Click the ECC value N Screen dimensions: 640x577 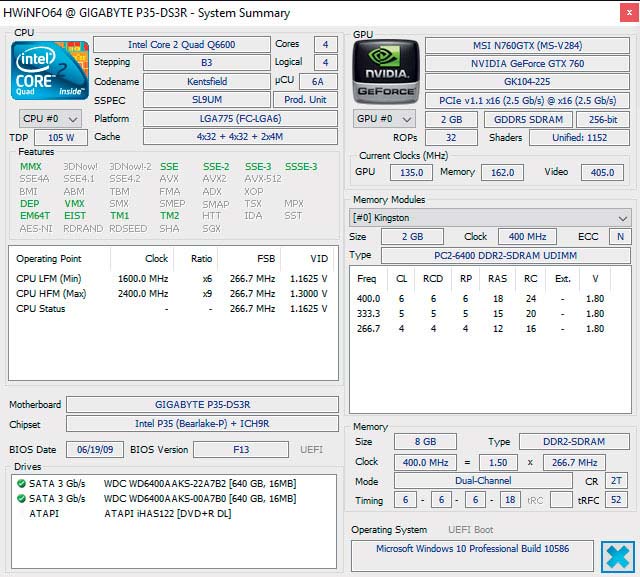[x=620, y=237]
